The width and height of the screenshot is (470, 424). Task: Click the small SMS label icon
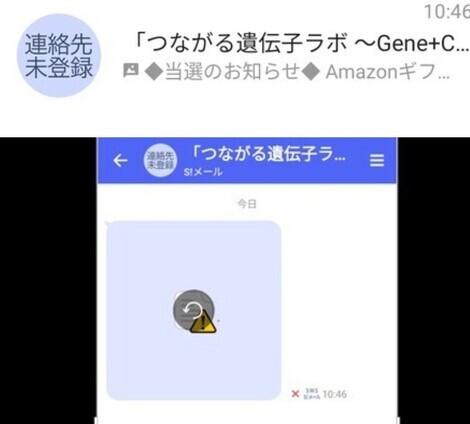point(312,394)
